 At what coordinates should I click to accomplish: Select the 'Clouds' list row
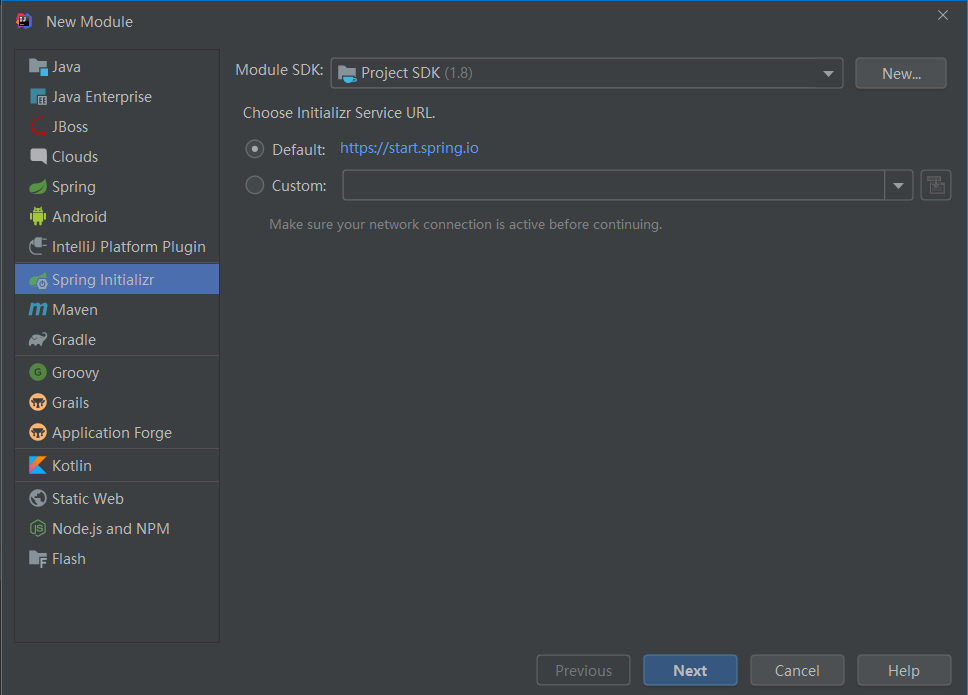pyautogui.click(x=117, y=157)
